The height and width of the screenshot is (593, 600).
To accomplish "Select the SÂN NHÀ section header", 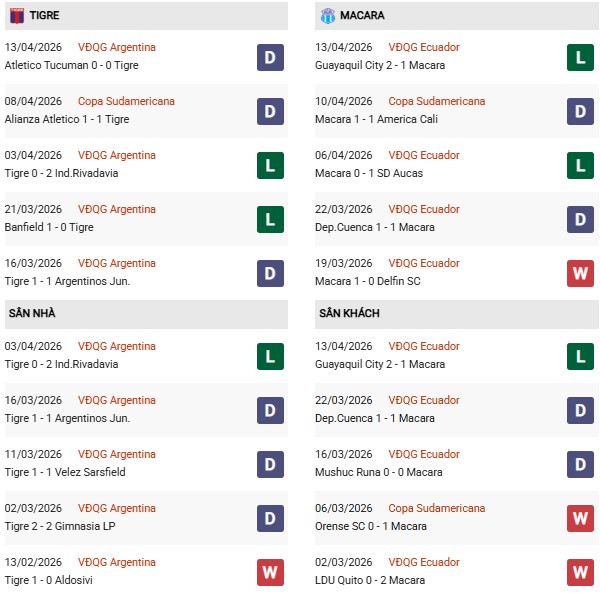I will tap(32, 313).
